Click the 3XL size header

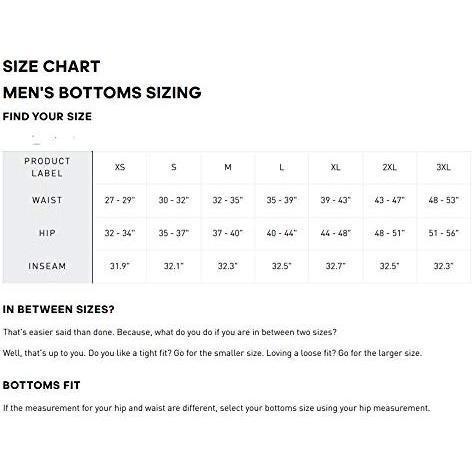pyautogui.click(x=443, y=167)
